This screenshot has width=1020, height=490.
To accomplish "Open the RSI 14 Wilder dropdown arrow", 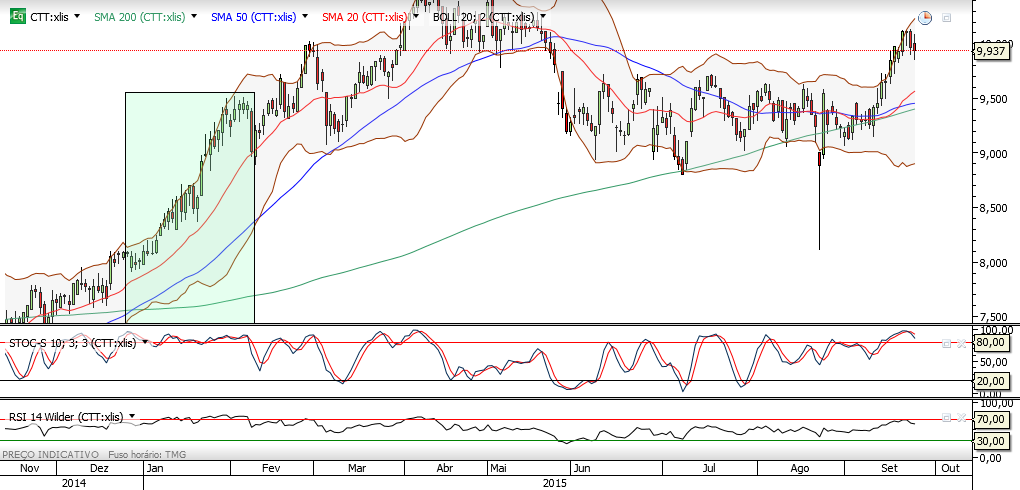I will coord(132,416).
